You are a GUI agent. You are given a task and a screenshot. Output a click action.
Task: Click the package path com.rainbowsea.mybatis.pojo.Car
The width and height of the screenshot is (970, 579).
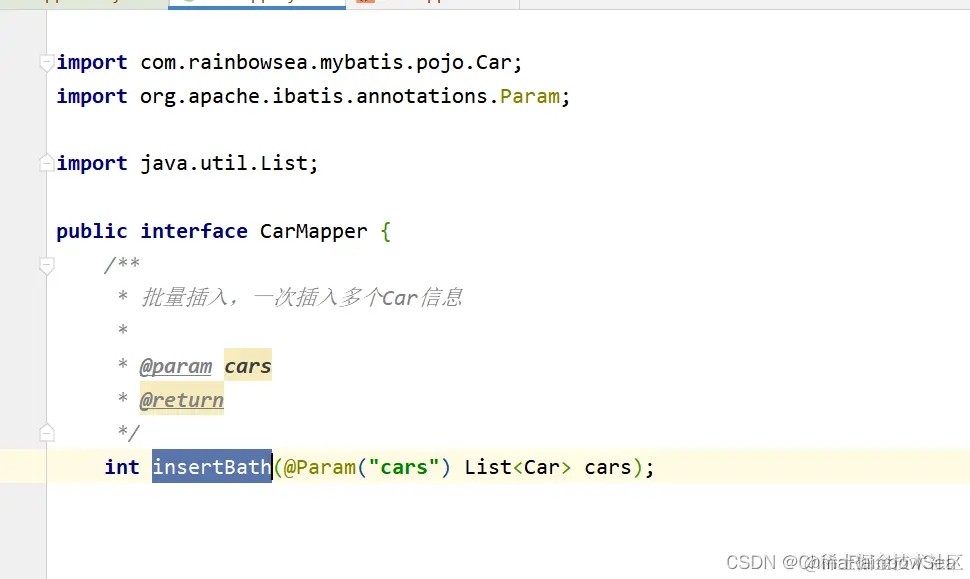pos(326,62)
